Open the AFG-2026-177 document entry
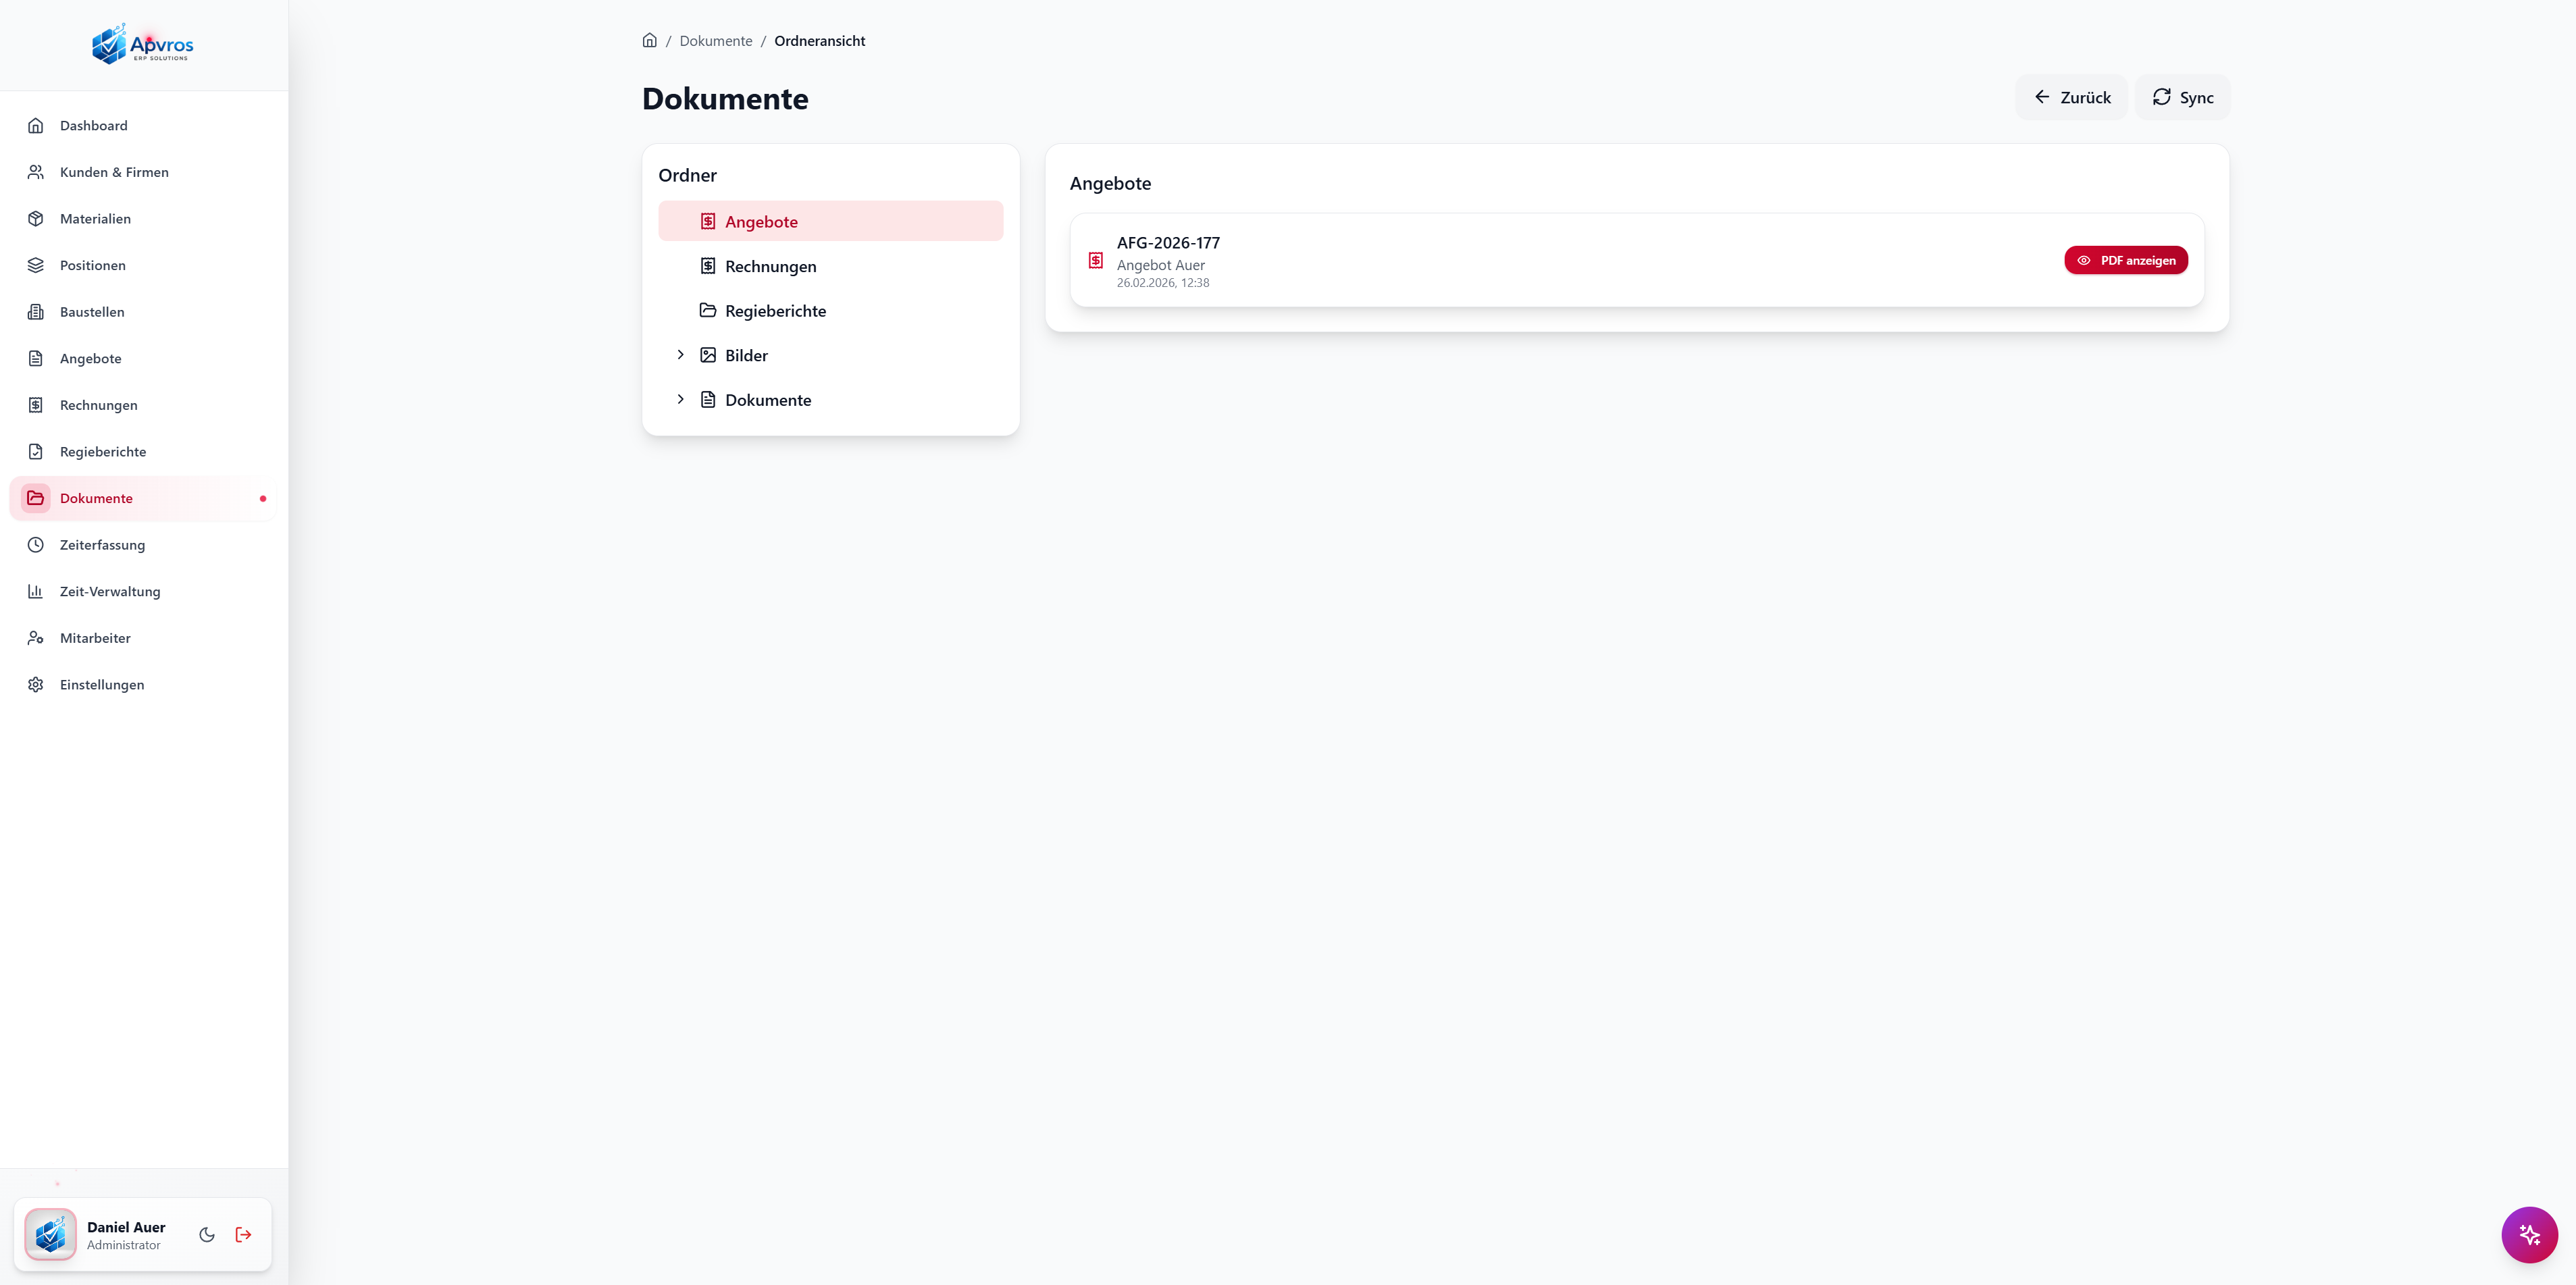Viewport: 2576px width, 1285px height. tap(1168, 242)
